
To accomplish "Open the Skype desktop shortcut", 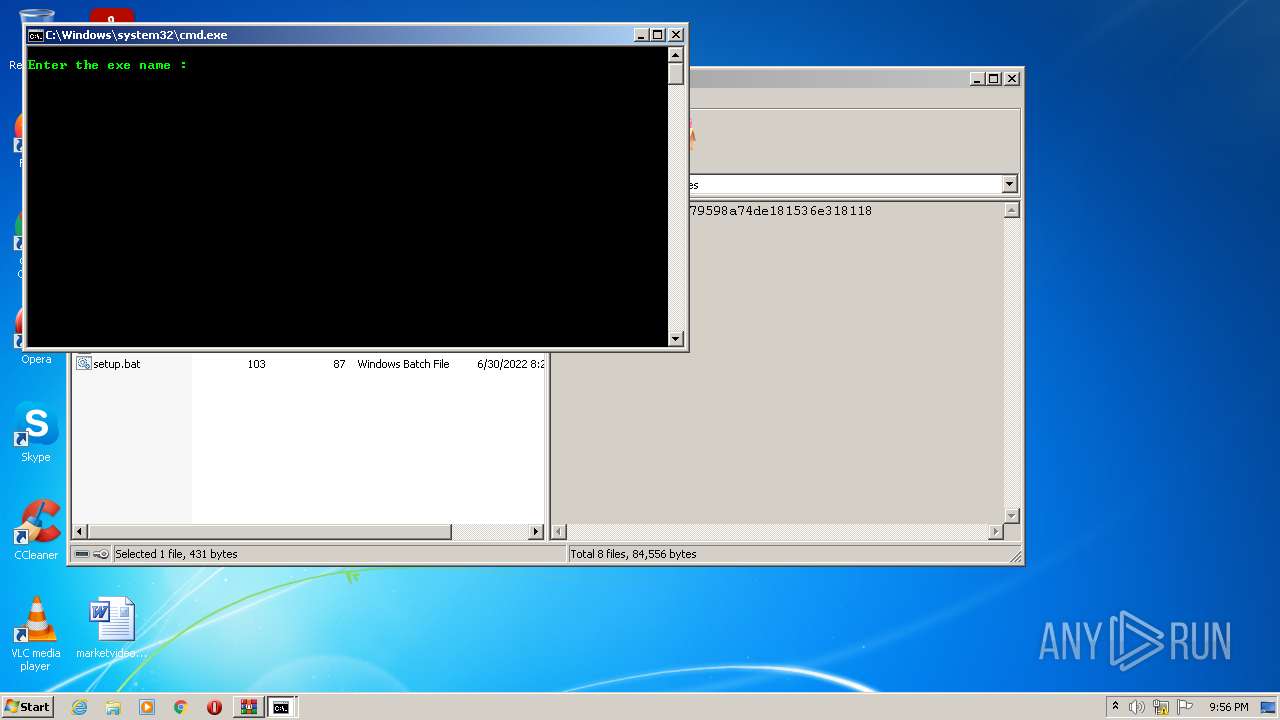I will 36,432.
